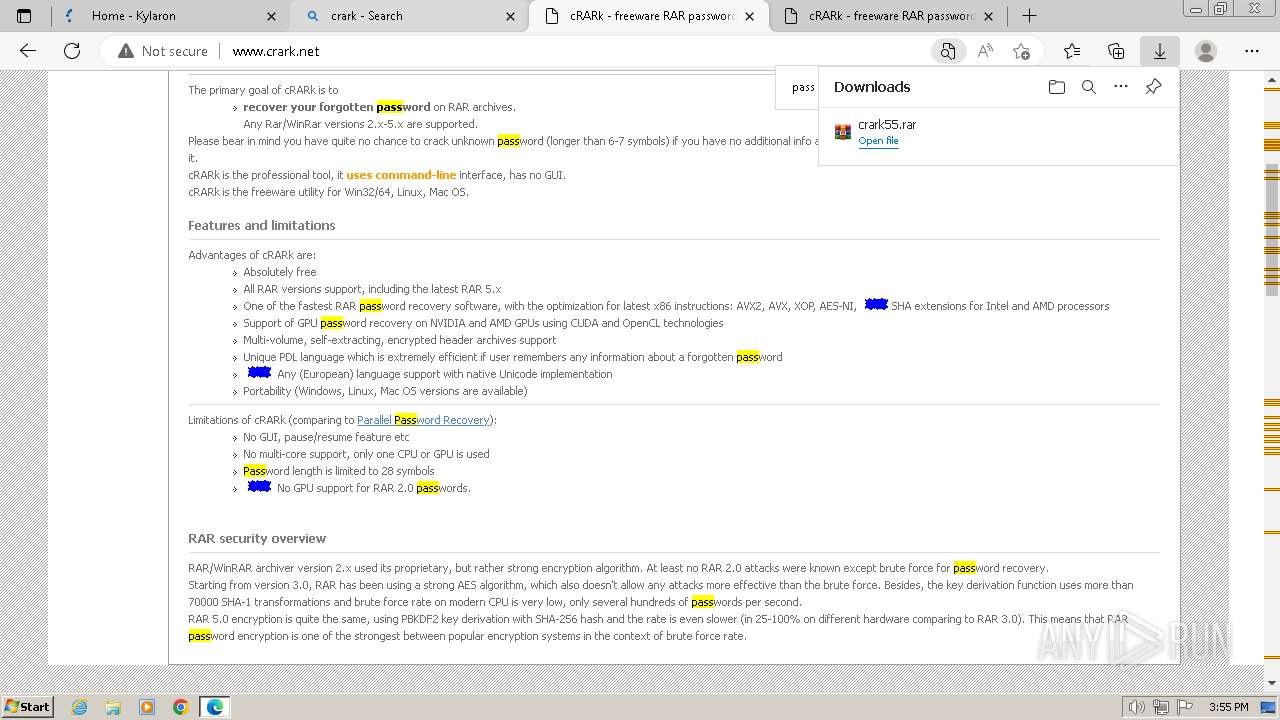Click All RAR versions support line

point(372,289)
